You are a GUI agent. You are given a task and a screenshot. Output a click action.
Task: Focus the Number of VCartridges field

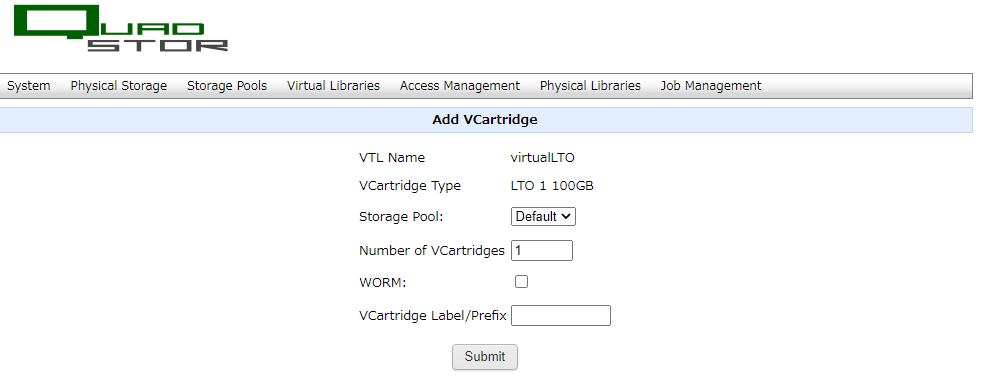coord(542,250)
